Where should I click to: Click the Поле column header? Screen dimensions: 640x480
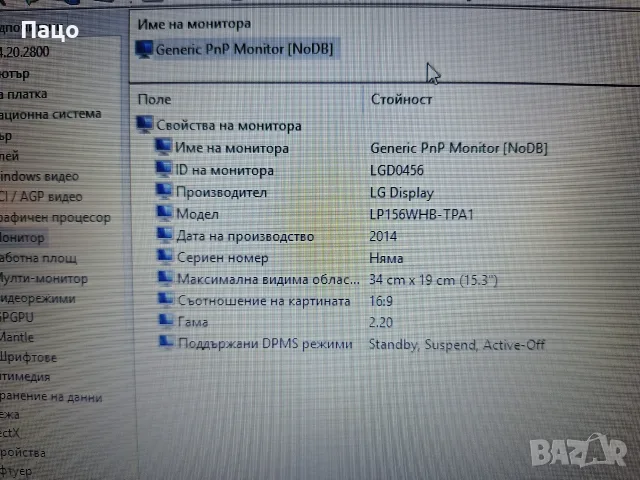(154, 99)
